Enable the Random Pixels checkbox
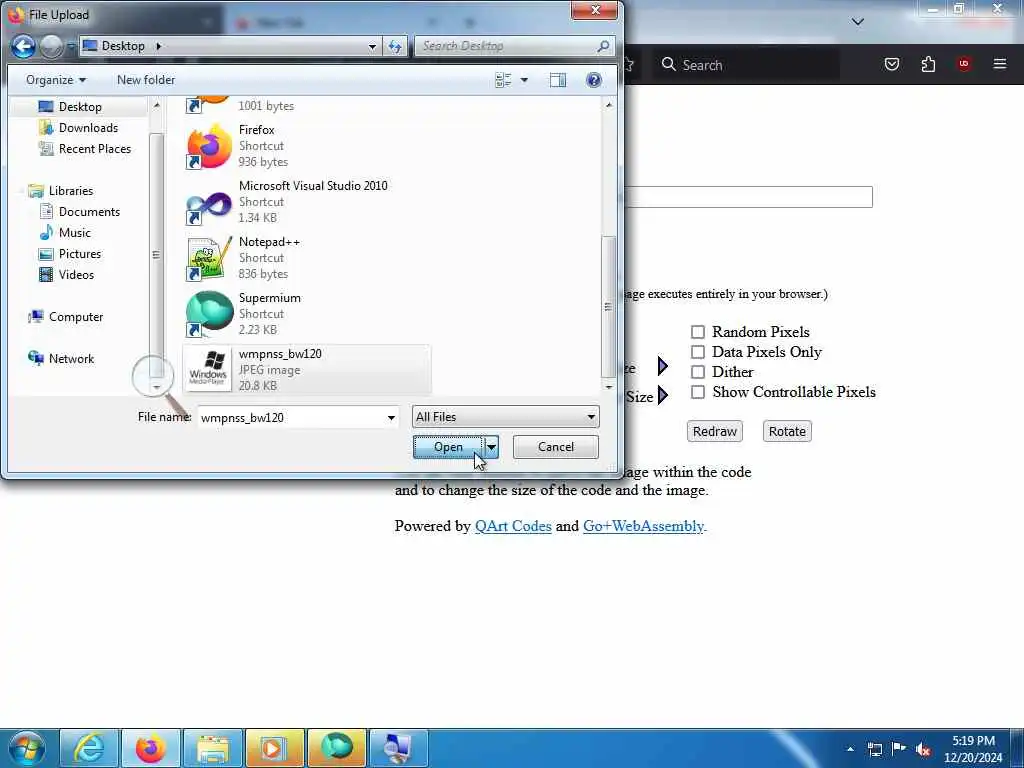 coord(698,332)
